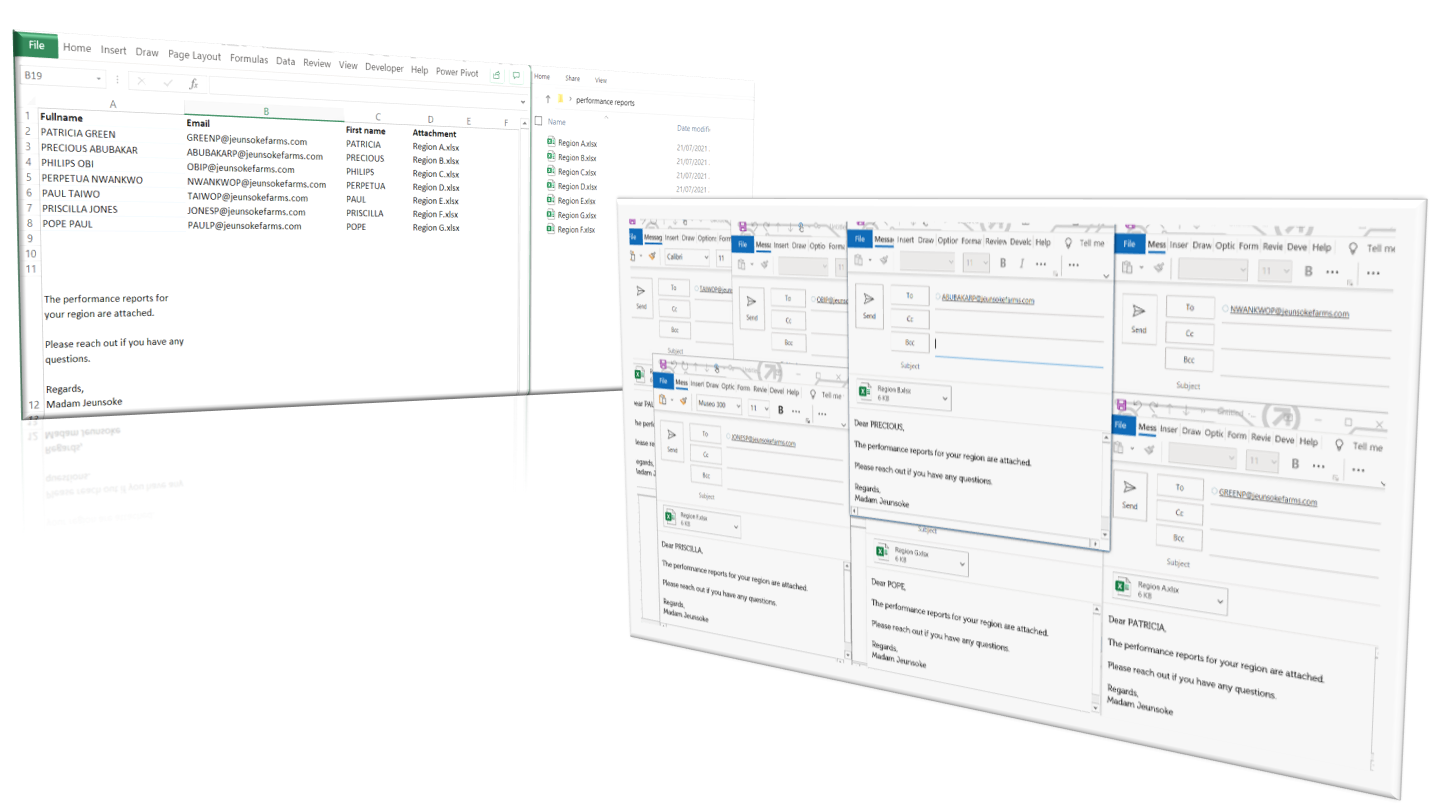This screenshot has height=803, width=1434.
Task: Switch to the Page Layout tab in Excel
Action: (194, 56)
